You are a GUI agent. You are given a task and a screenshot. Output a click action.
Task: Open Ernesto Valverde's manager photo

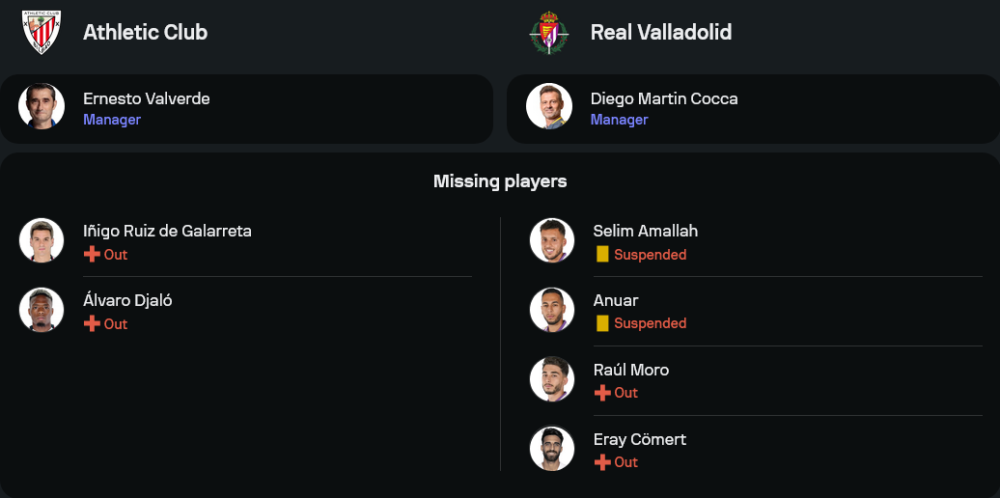[41, 107]
